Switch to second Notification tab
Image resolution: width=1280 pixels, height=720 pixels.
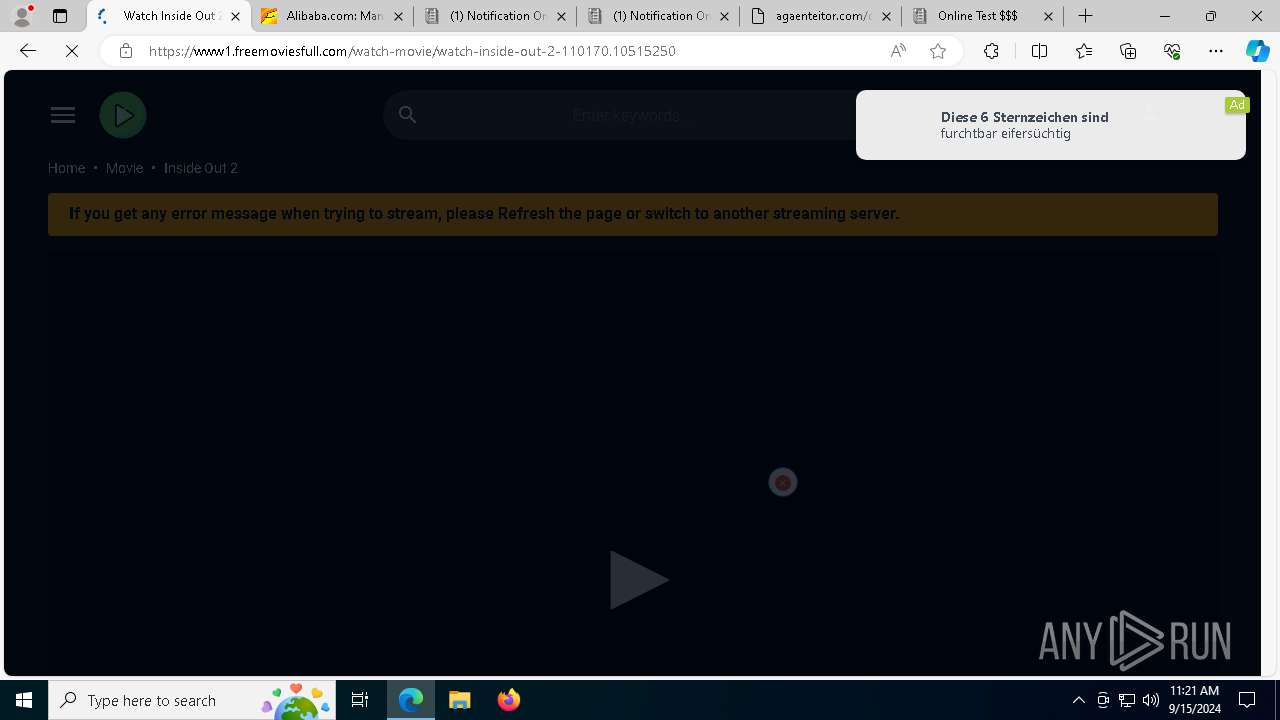[x=657, y=16]
